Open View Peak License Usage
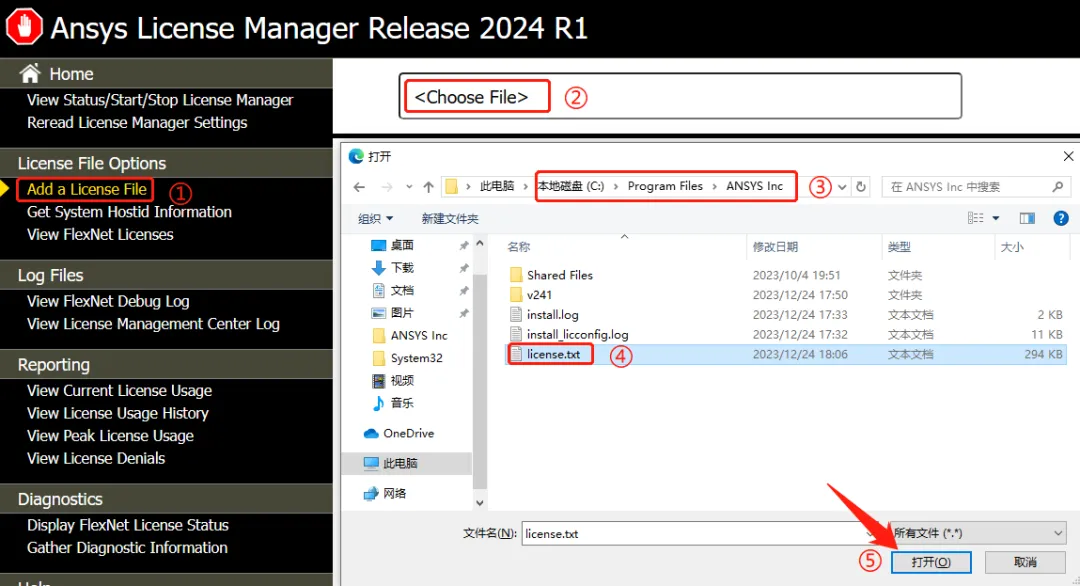Image resolution: width=1080 pixels, height=586 pixels. [x=110, y=436]
